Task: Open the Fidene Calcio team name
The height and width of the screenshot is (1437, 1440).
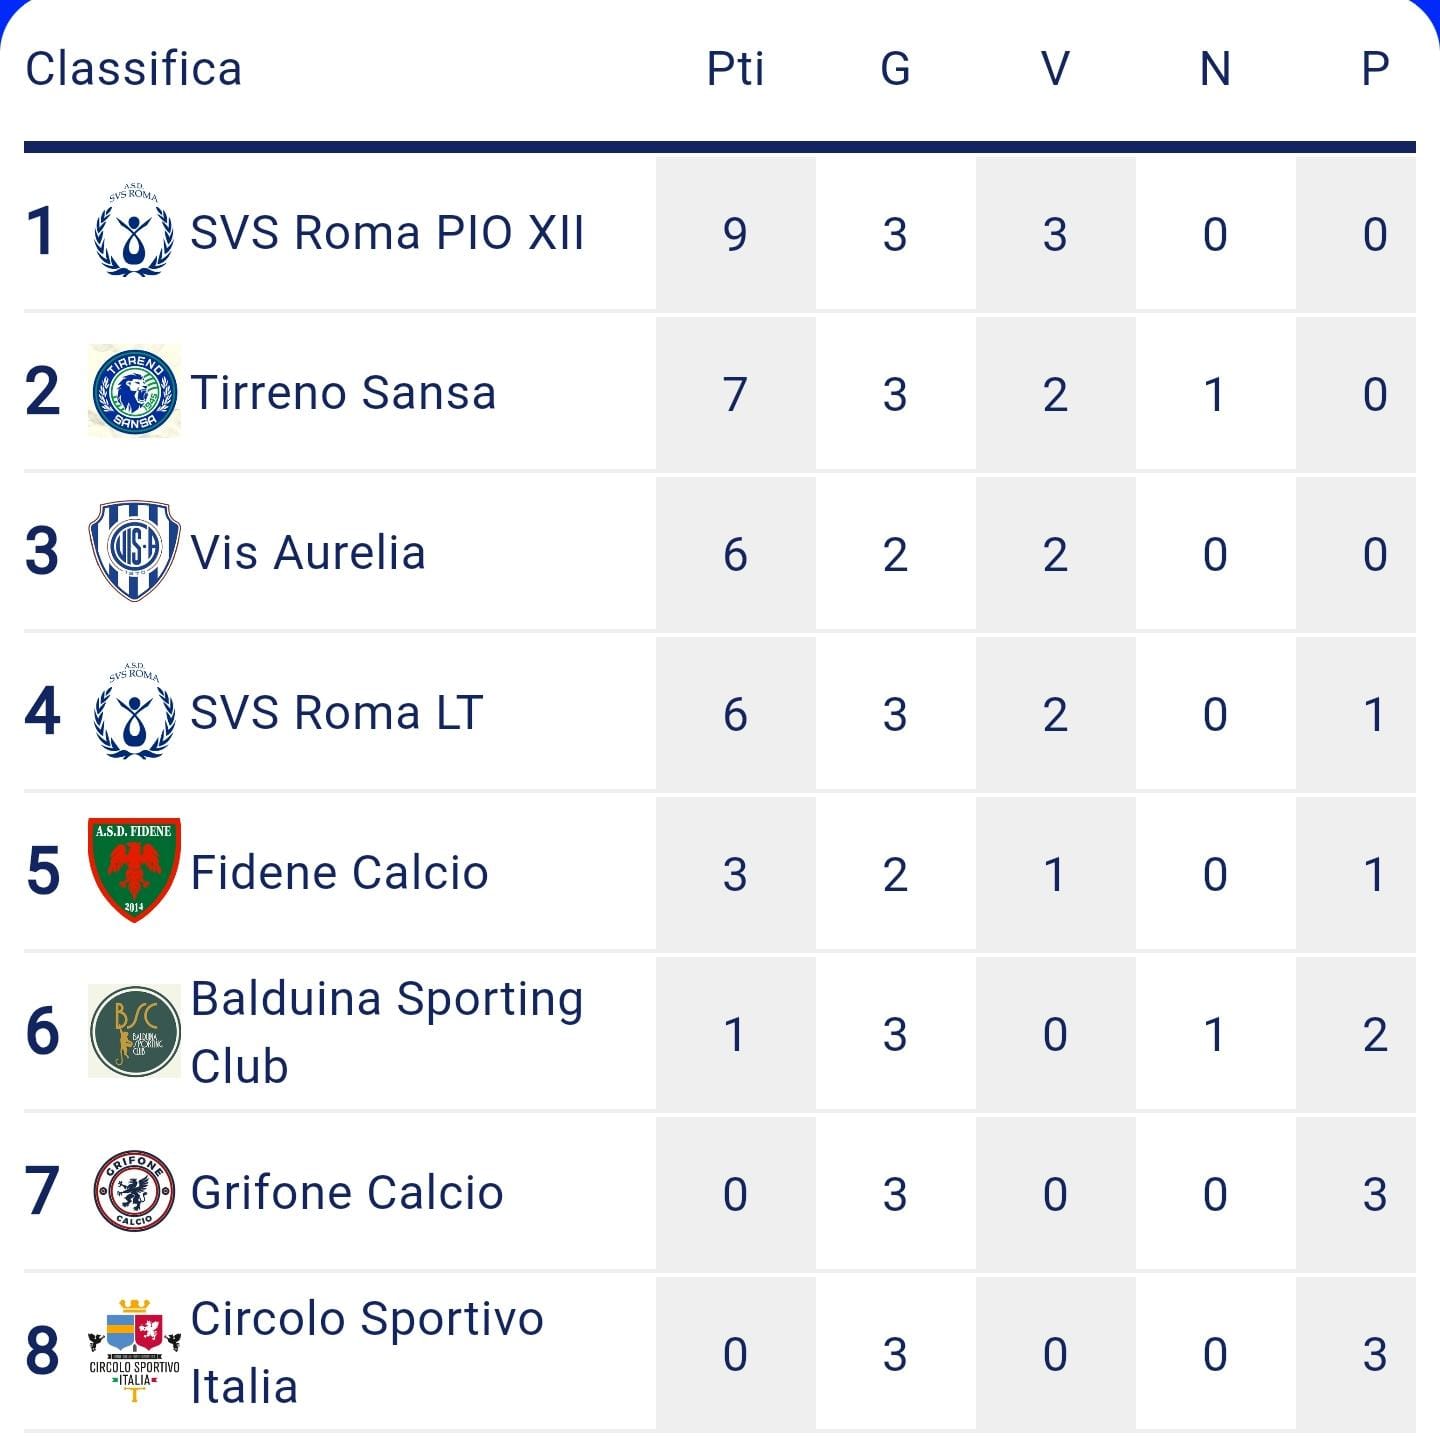Action: [x=339, y=873]
